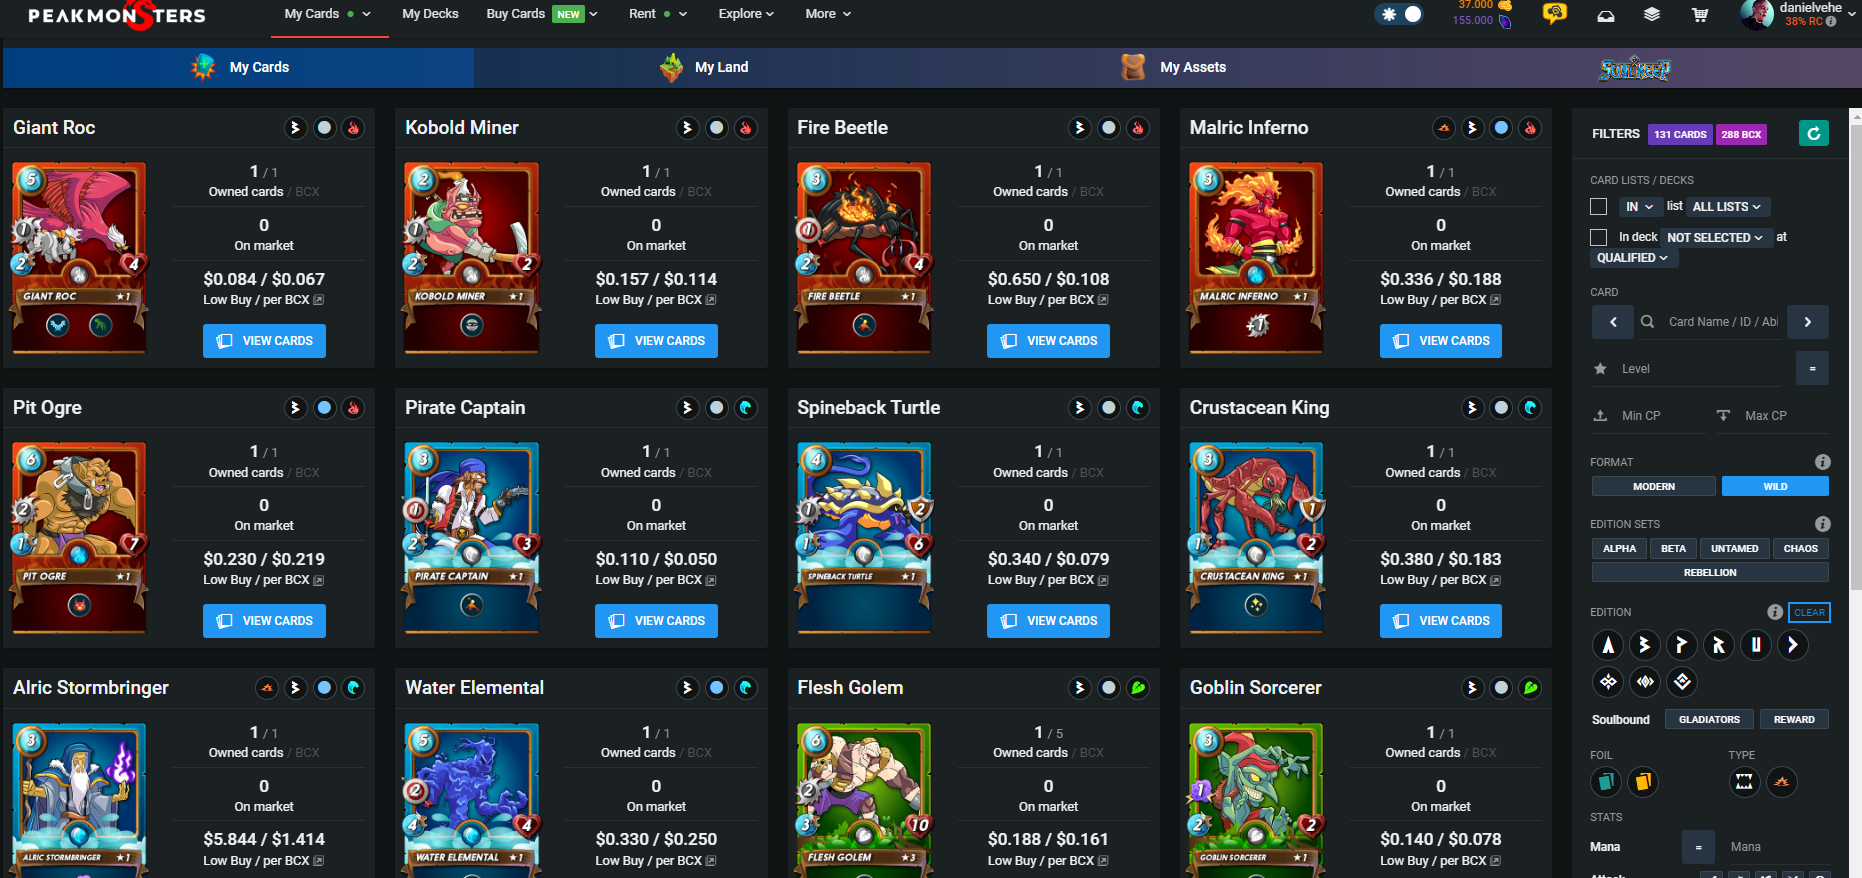Open More menu
Viewport: 1862px width, 878px height.
pyautogui.click(x=828, y=14)
